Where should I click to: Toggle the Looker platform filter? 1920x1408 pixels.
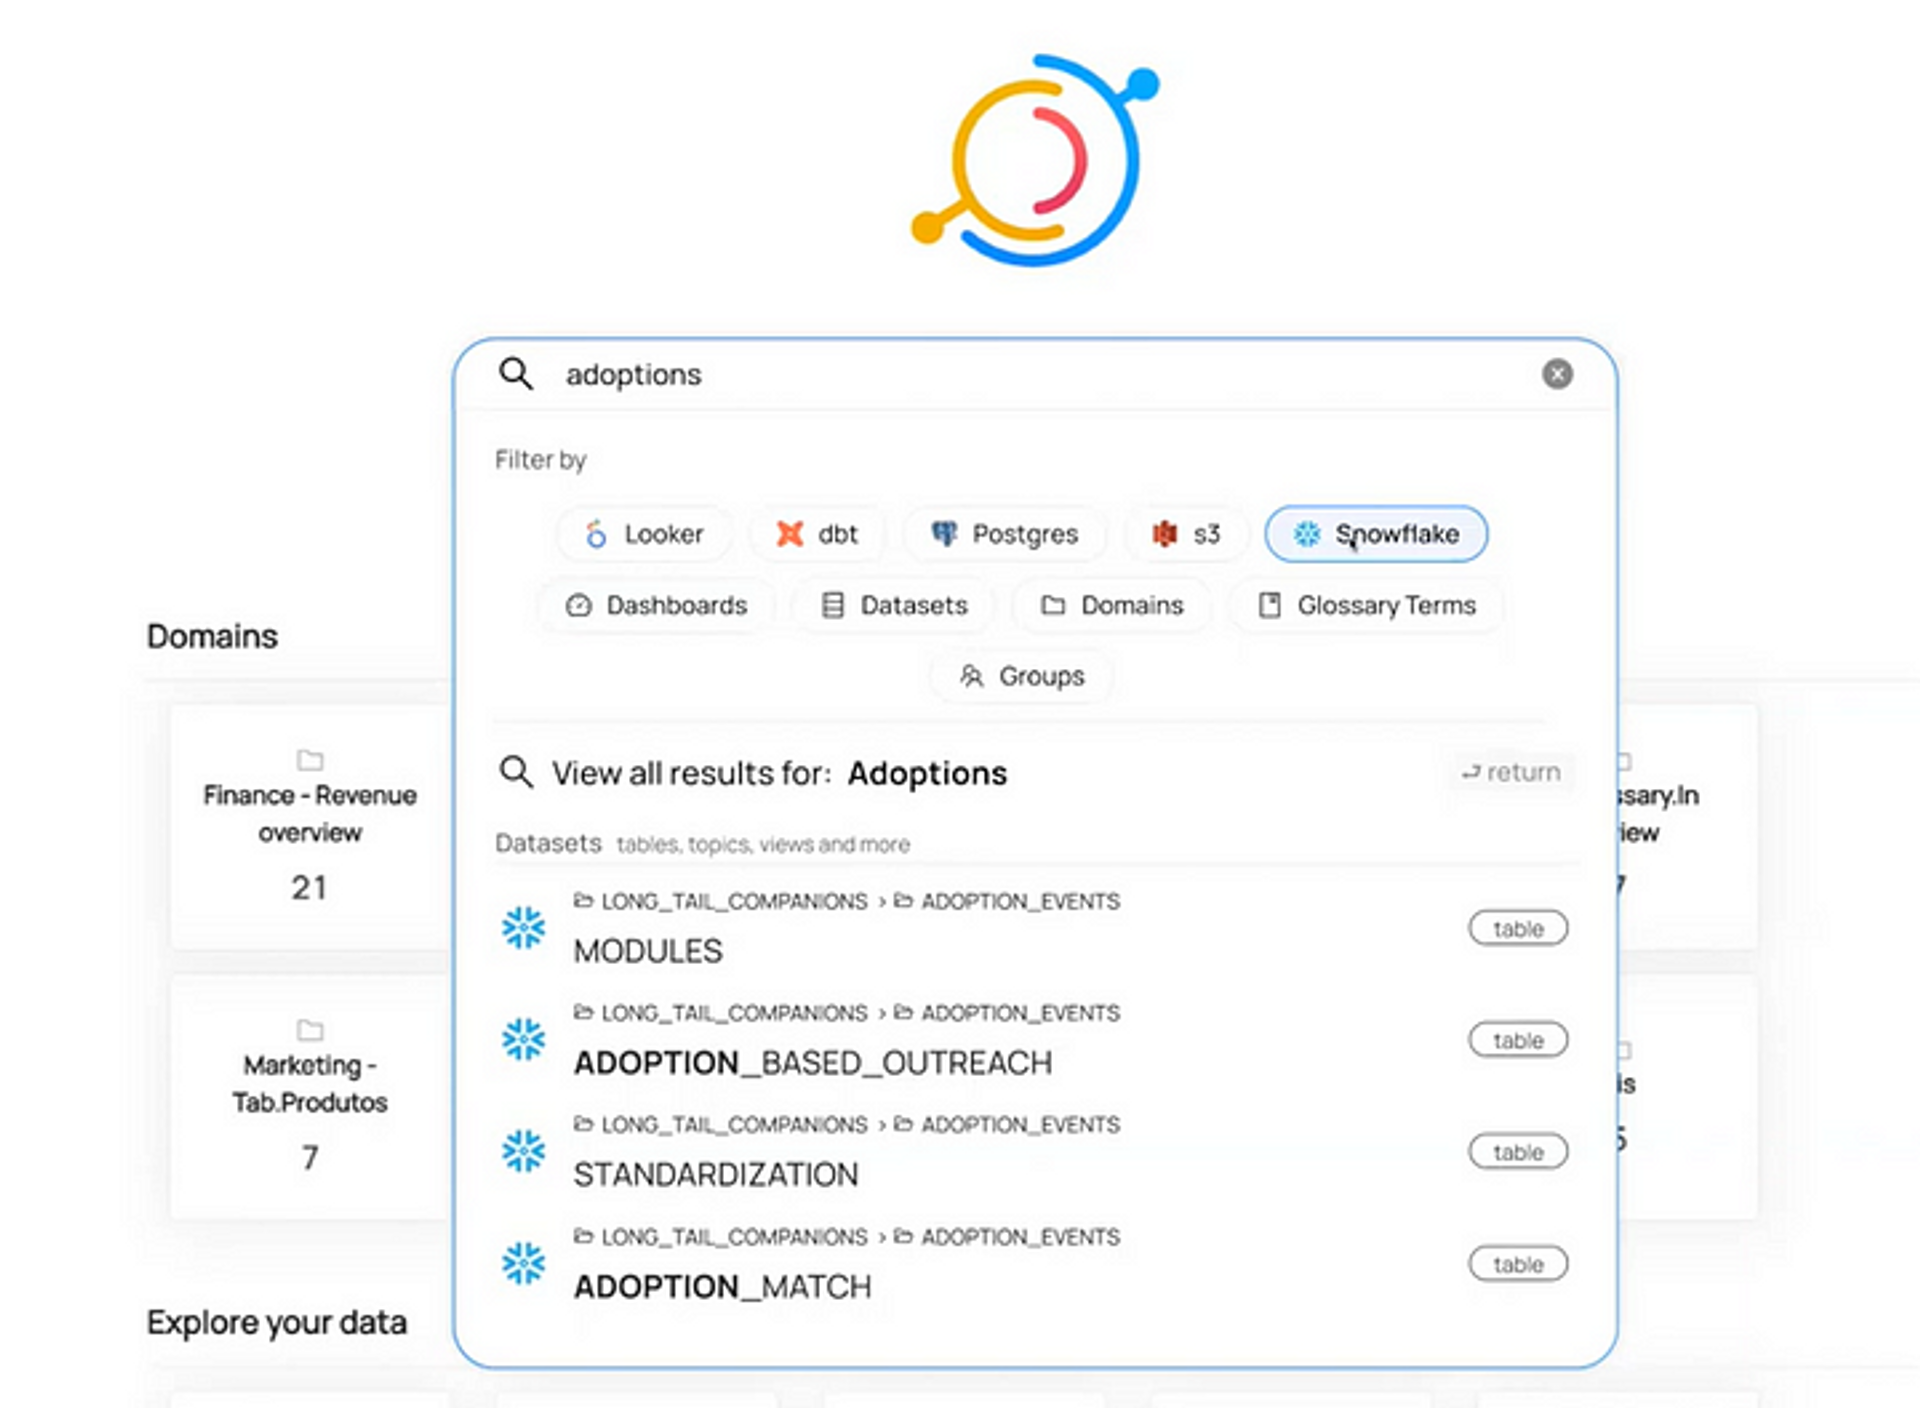645,534
